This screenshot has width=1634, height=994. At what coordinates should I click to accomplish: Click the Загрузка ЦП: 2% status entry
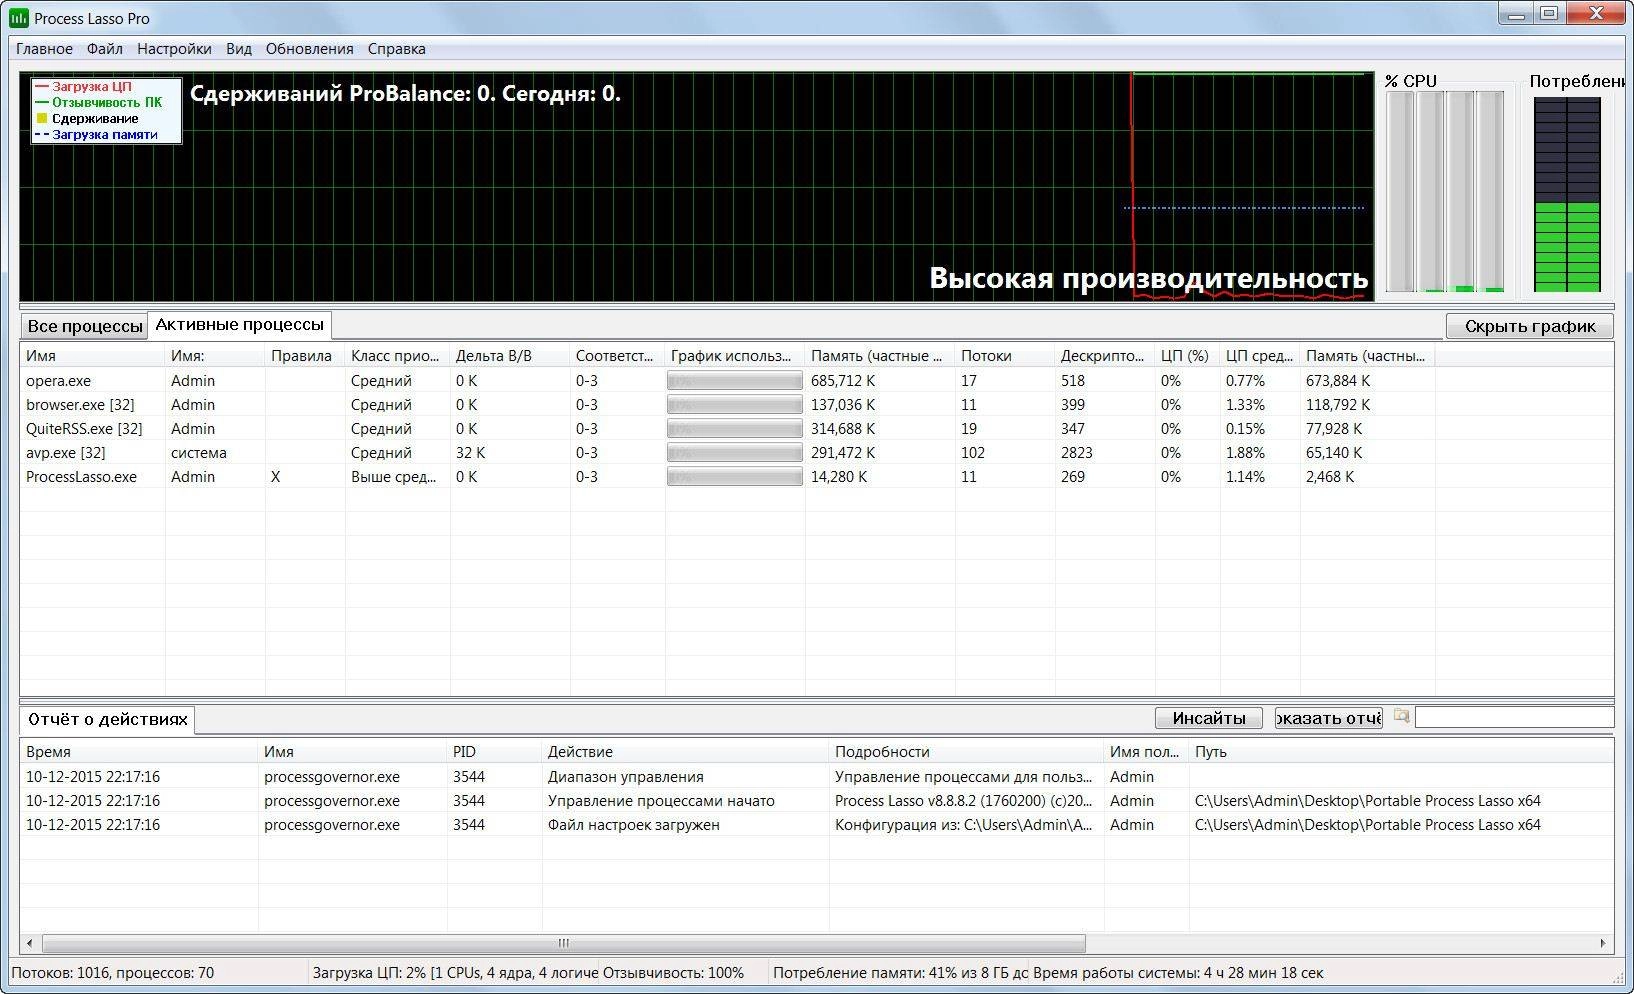point(455,972)
